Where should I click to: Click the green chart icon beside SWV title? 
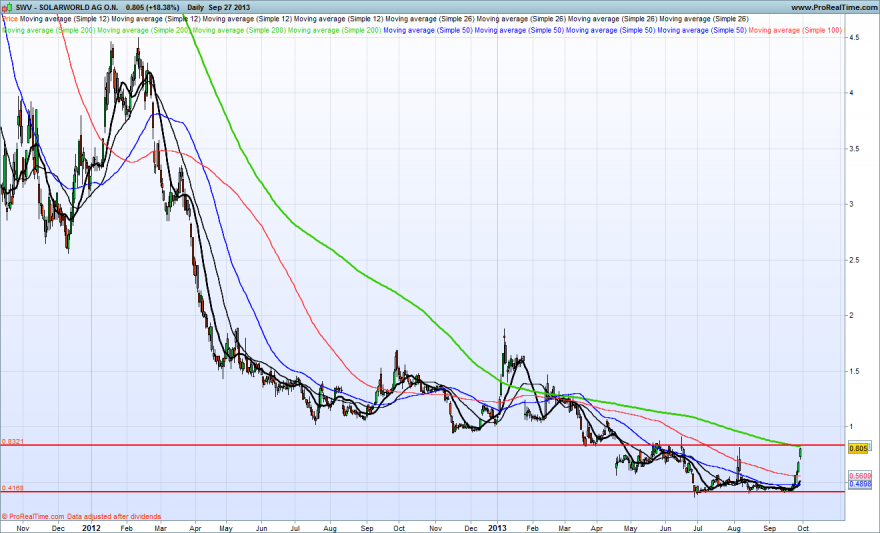point(7,7)
